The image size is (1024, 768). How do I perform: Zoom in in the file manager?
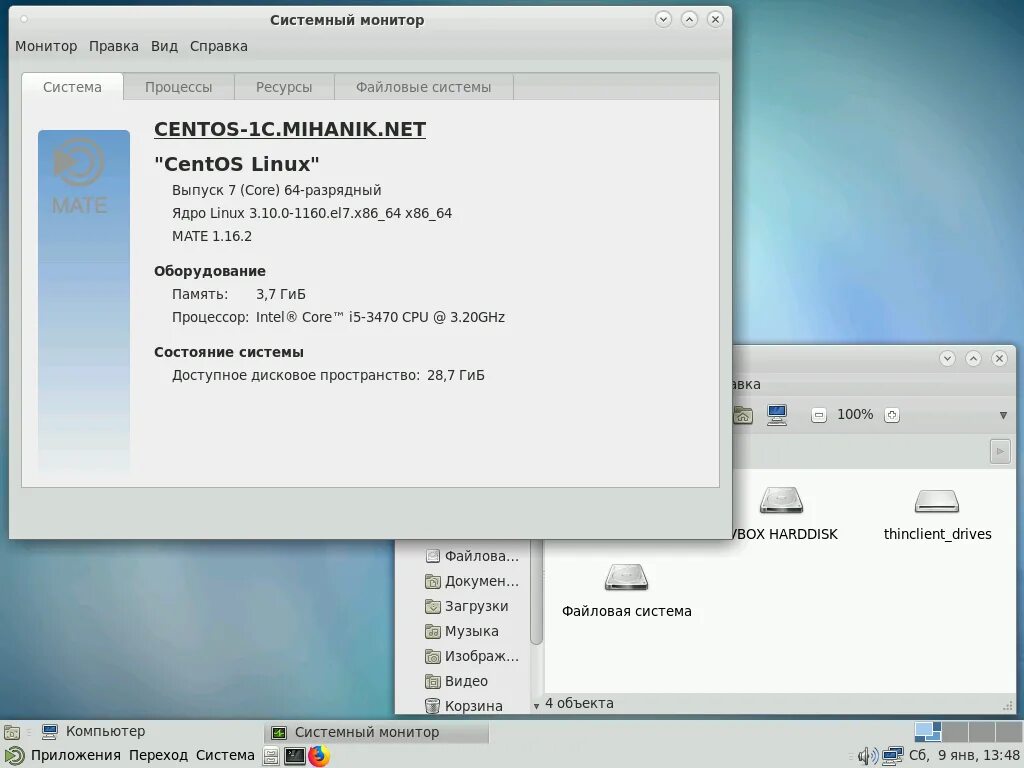892,415
